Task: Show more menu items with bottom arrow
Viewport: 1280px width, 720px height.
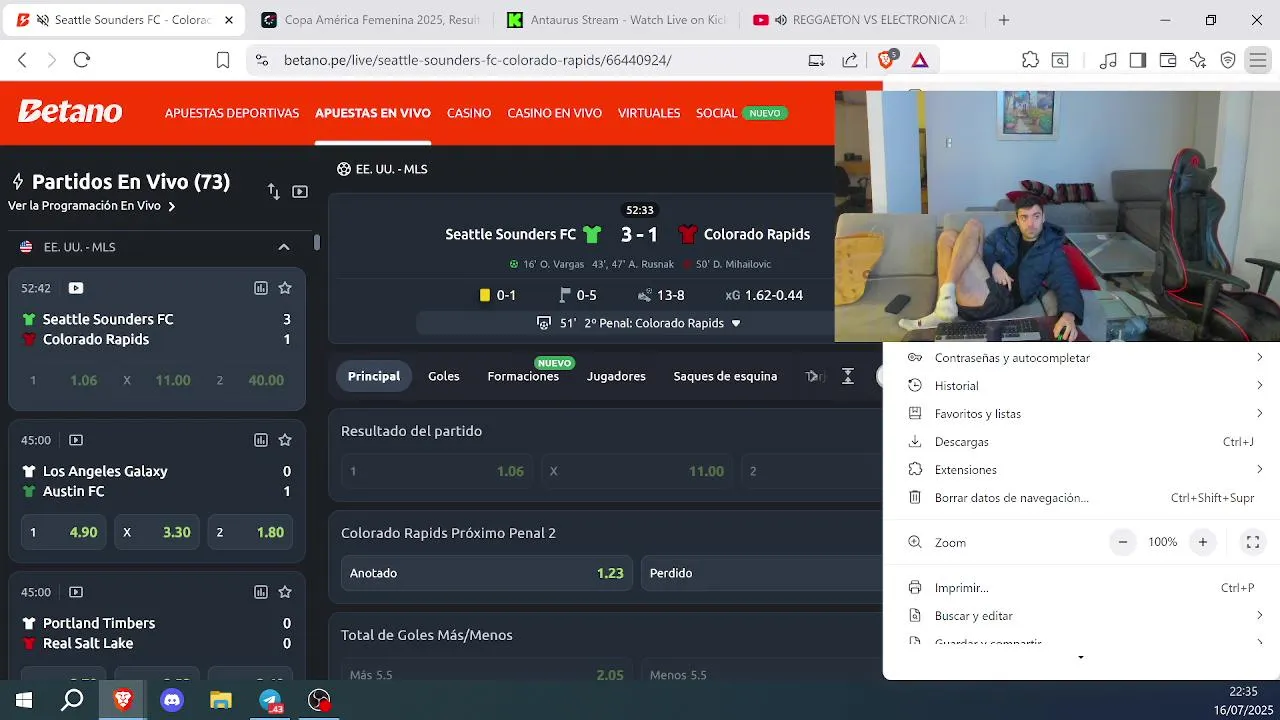Action: [x=1081, y=658]
